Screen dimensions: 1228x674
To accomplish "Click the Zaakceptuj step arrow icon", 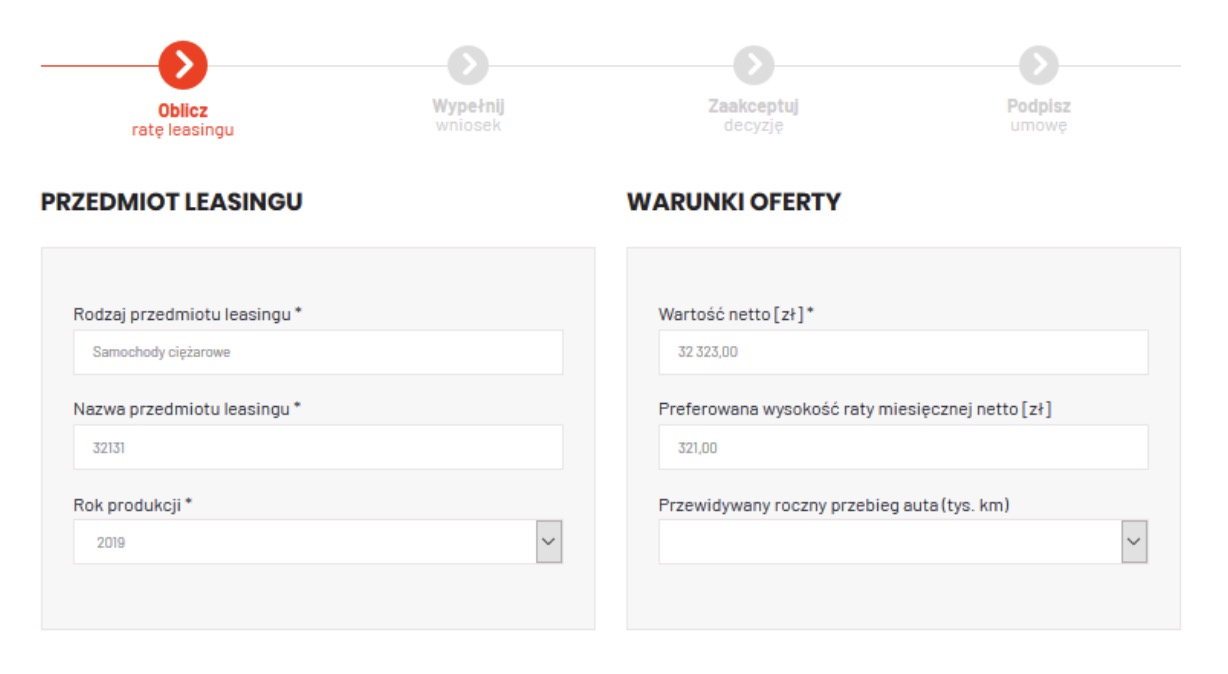I will click(x=753, y=65).
